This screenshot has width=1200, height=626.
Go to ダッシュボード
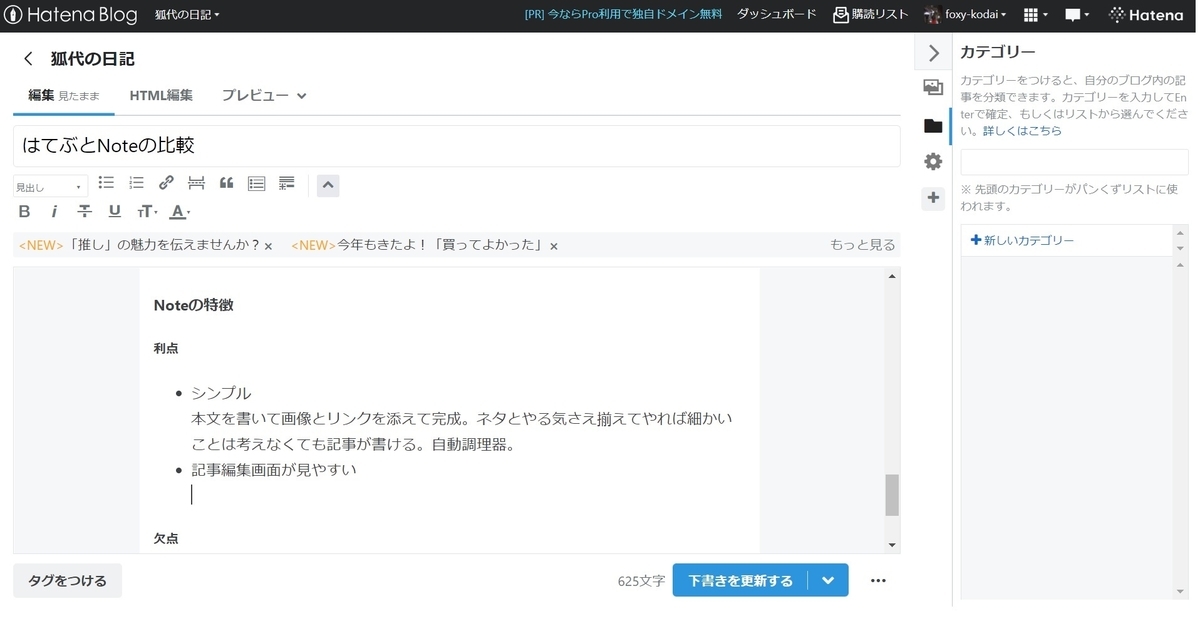pyautogui.click(x=776, y=15)
